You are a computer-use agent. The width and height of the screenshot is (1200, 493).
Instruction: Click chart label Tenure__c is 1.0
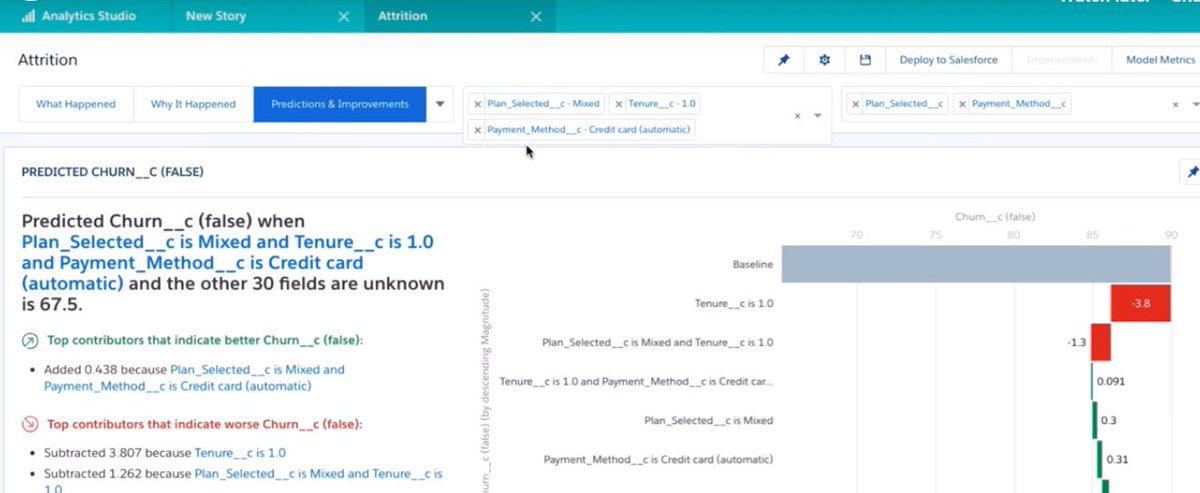click(x=733, y=303)
